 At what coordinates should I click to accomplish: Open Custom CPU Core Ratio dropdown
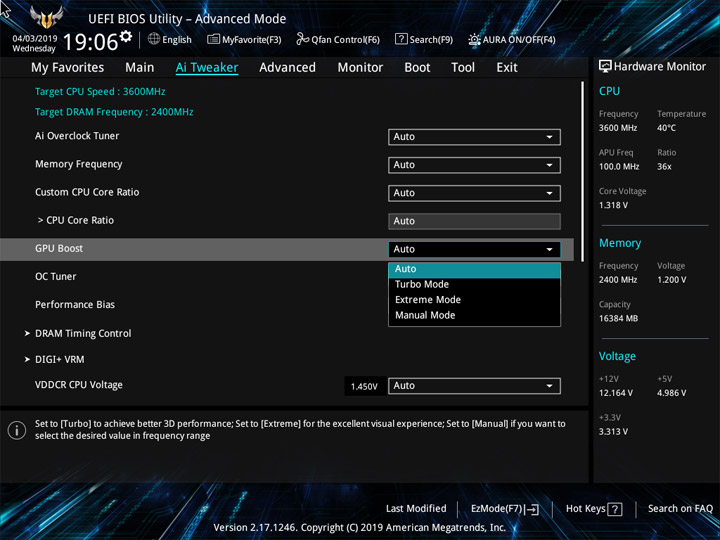(x=474, y=193)
